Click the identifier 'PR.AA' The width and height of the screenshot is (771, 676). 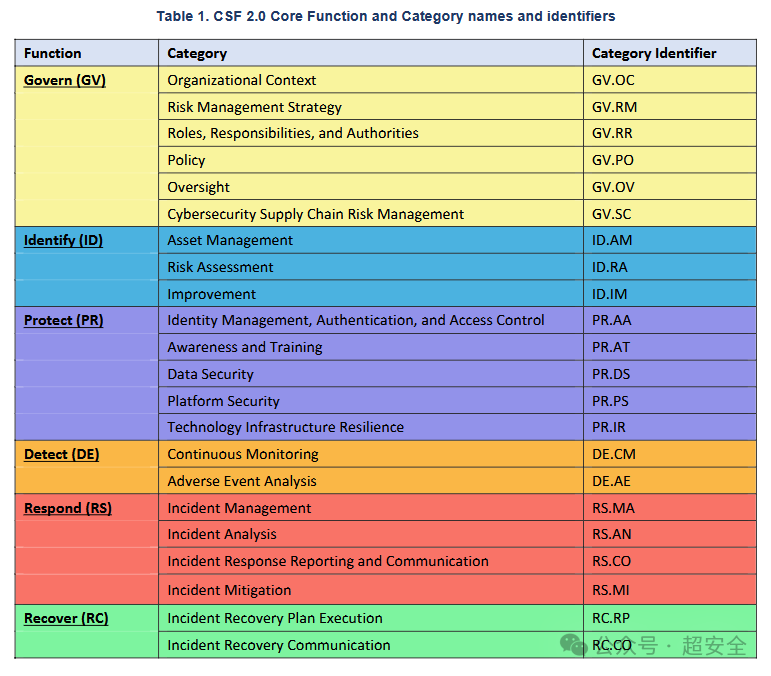612,321
